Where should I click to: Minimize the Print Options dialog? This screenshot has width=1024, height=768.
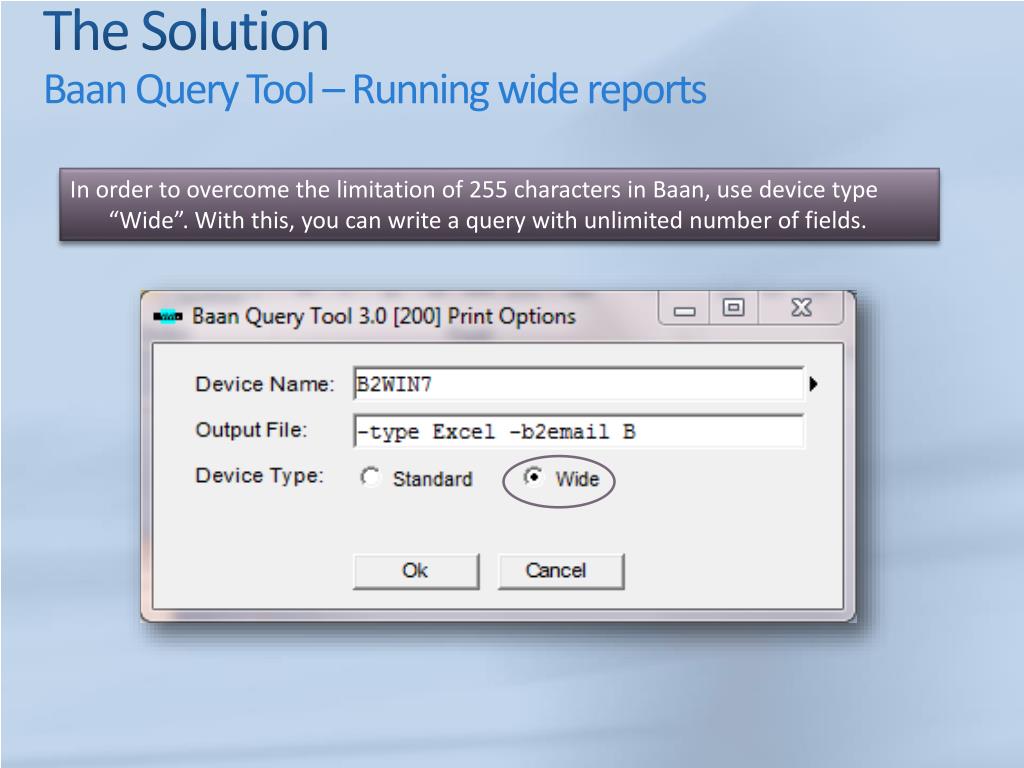point(684,308)
